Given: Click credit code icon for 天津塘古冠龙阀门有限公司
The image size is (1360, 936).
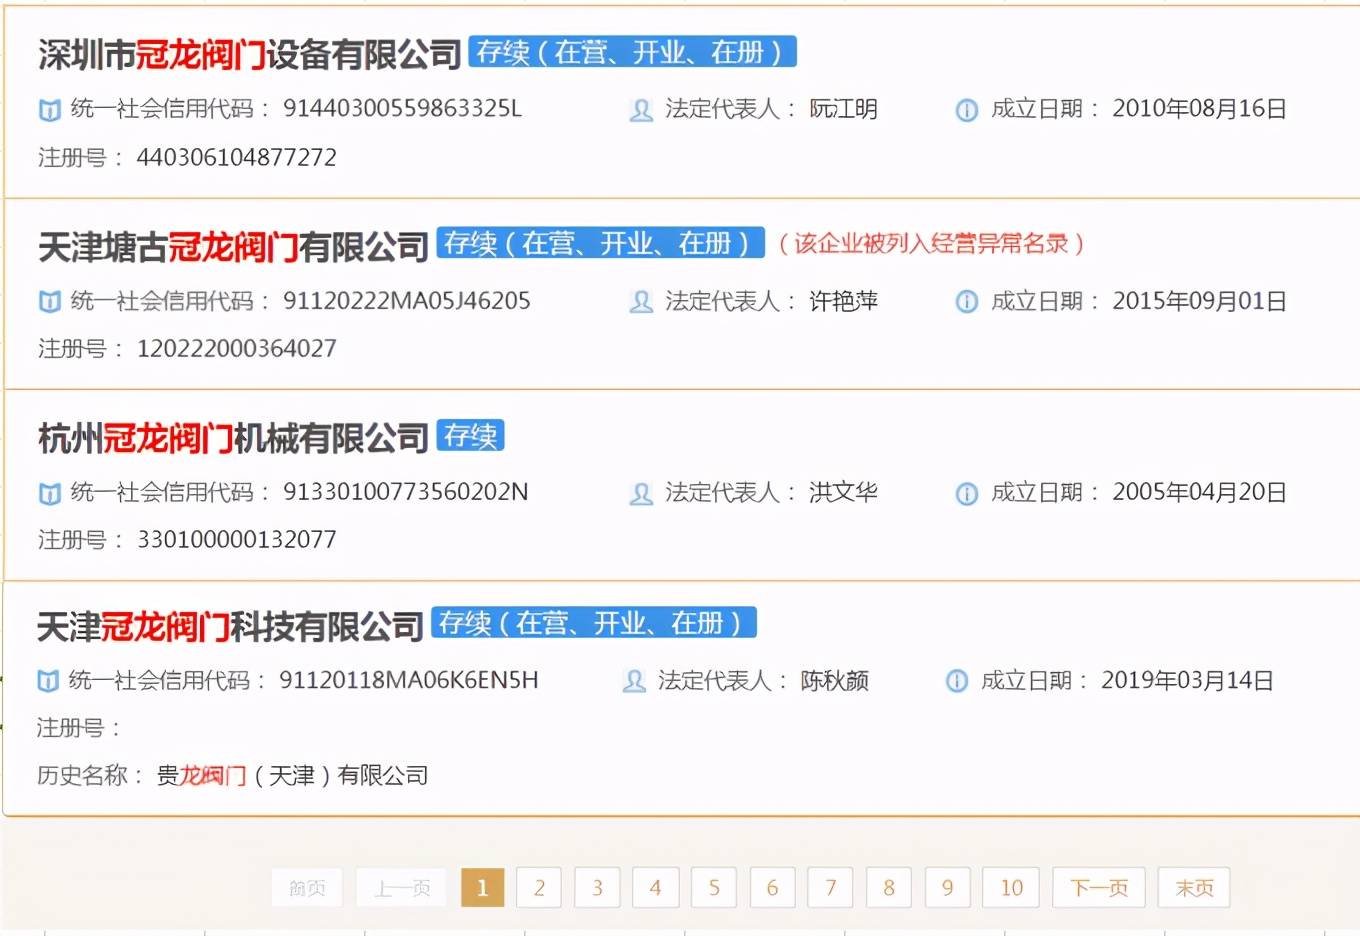Looking at the screenshot, I should pyautogui.click(x=49, y=302).
